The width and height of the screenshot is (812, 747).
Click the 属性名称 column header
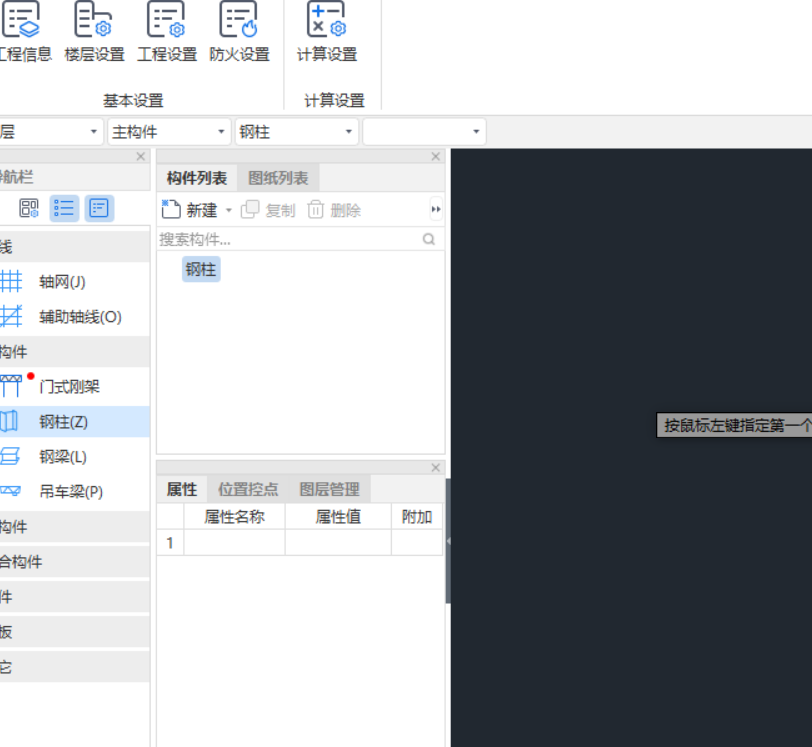click(234, 516)
